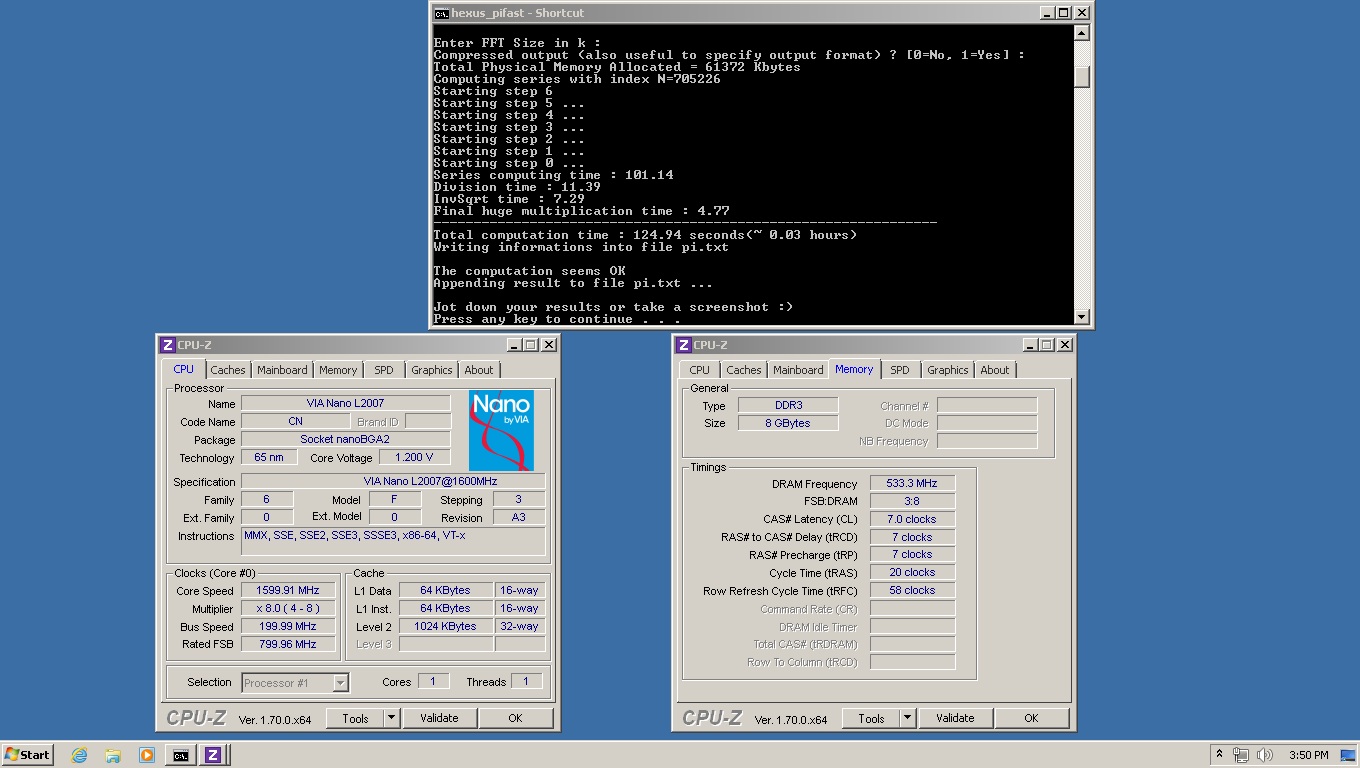Click the VIA Nano processor logo
The image size is (1360, 768).
(x=501, y=430)
